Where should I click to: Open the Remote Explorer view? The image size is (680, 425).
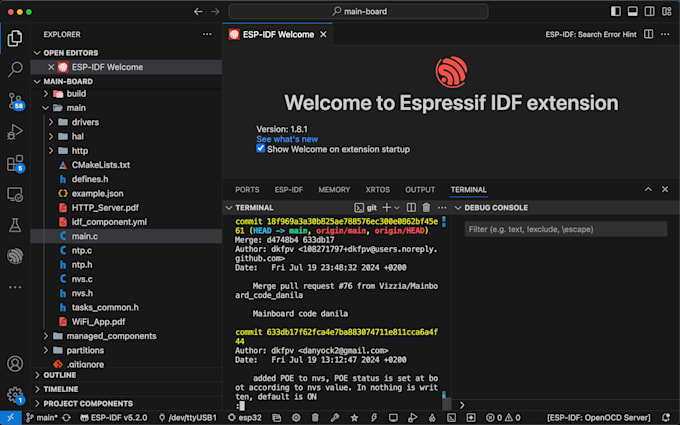tap(15, 195)
